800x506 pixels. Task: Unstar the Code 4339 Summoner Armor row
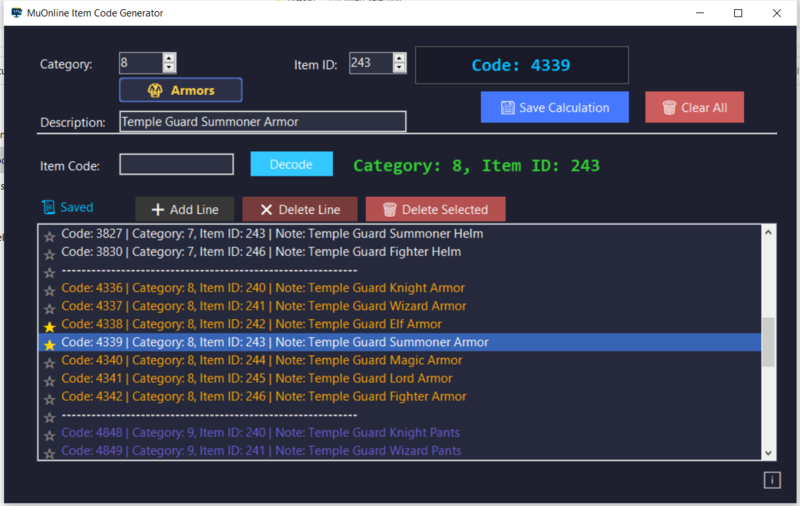point(49,345)
